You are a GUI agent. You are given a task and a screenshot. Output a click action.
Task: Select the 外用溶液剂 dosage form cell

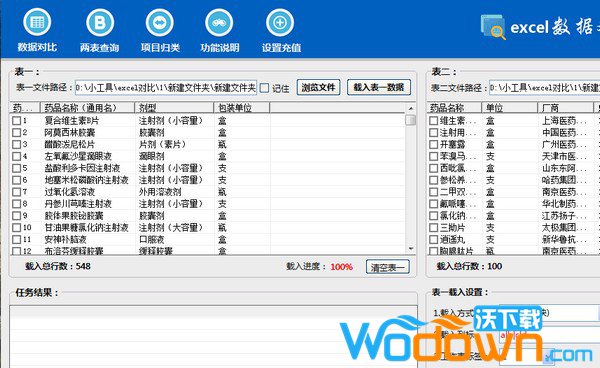coord(160,192)
